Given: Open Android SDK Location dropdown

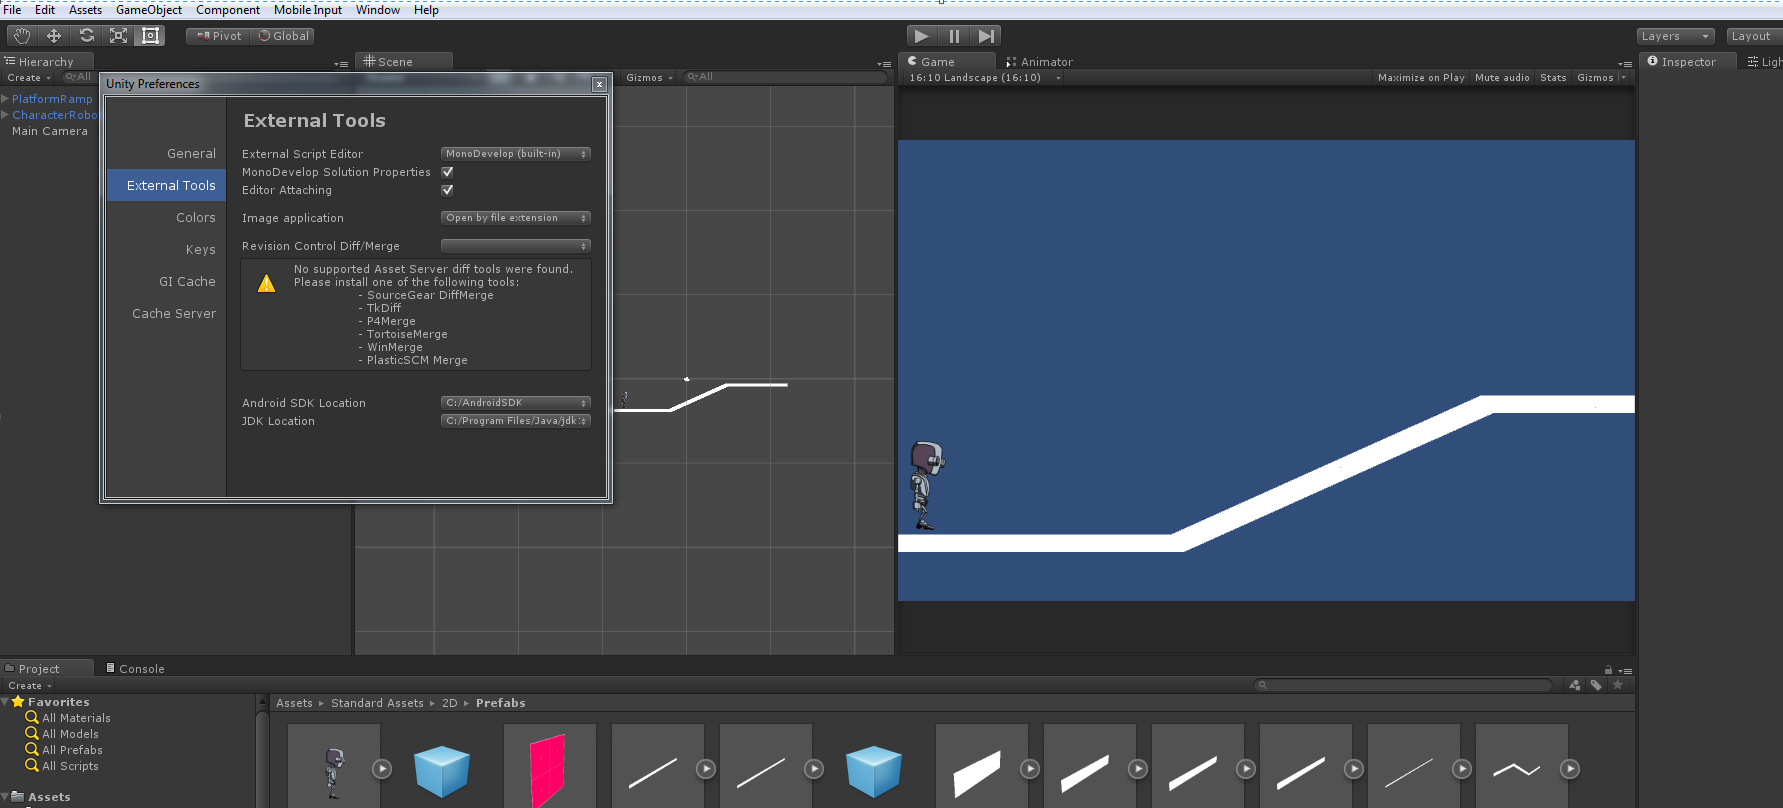Looking at the screenshot, I should [x=516, y=403].
